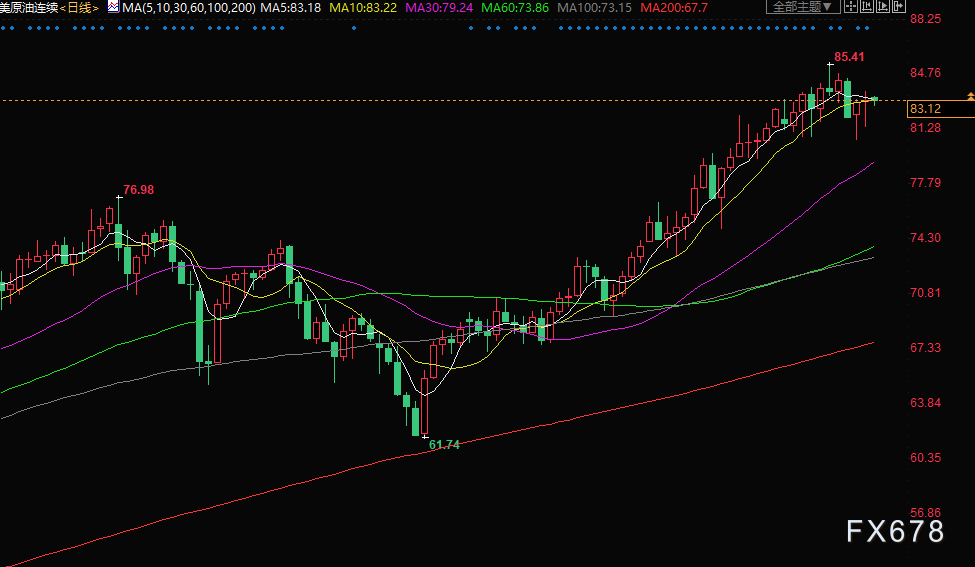Click the MA100:73.15 value

coord(594,7)
